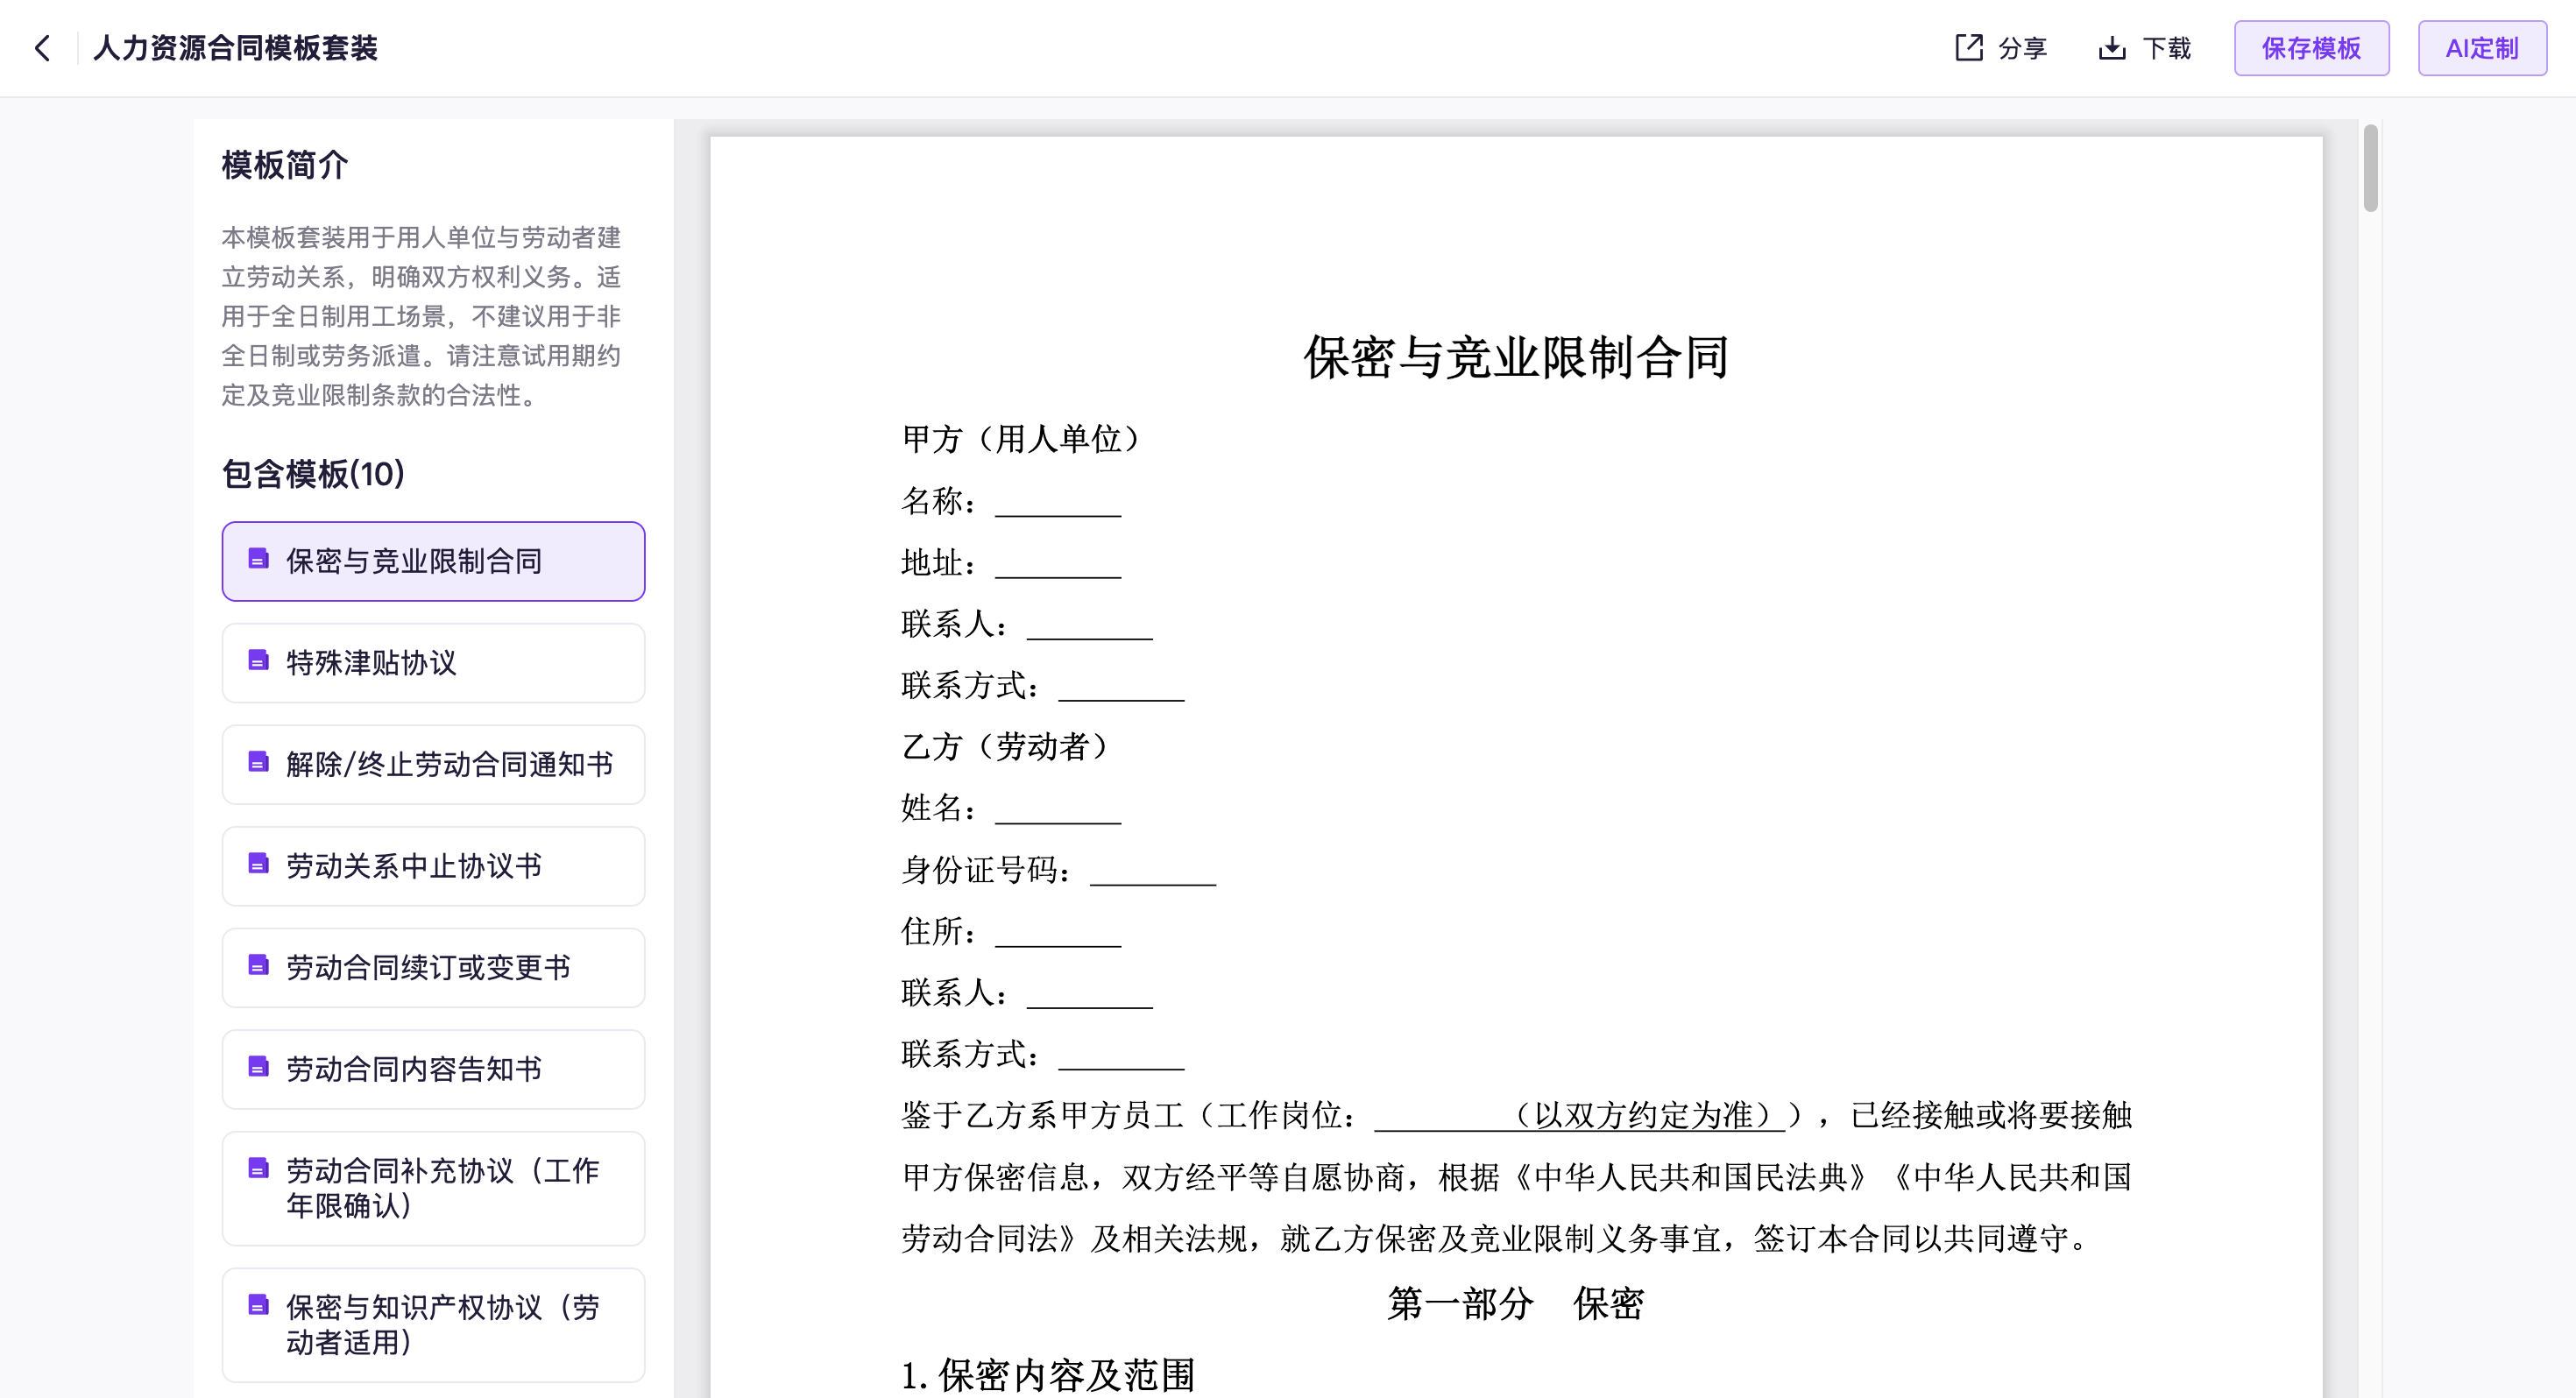Click the document icon beside 劳动合同续订或变更书

(258, 966)
